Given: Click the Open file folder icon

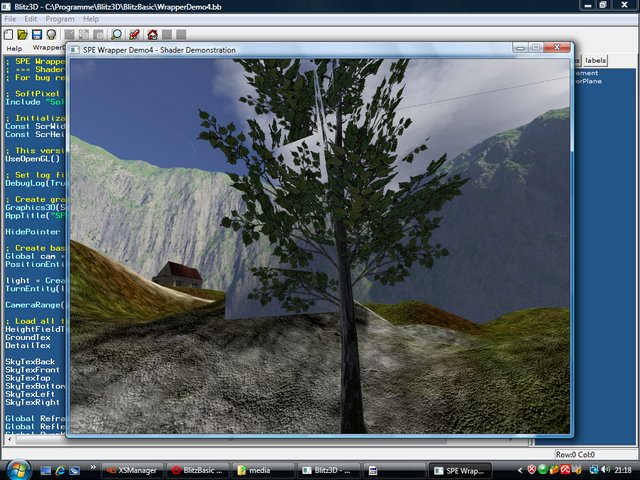Looking at the screenshot, I should (23, 34).
